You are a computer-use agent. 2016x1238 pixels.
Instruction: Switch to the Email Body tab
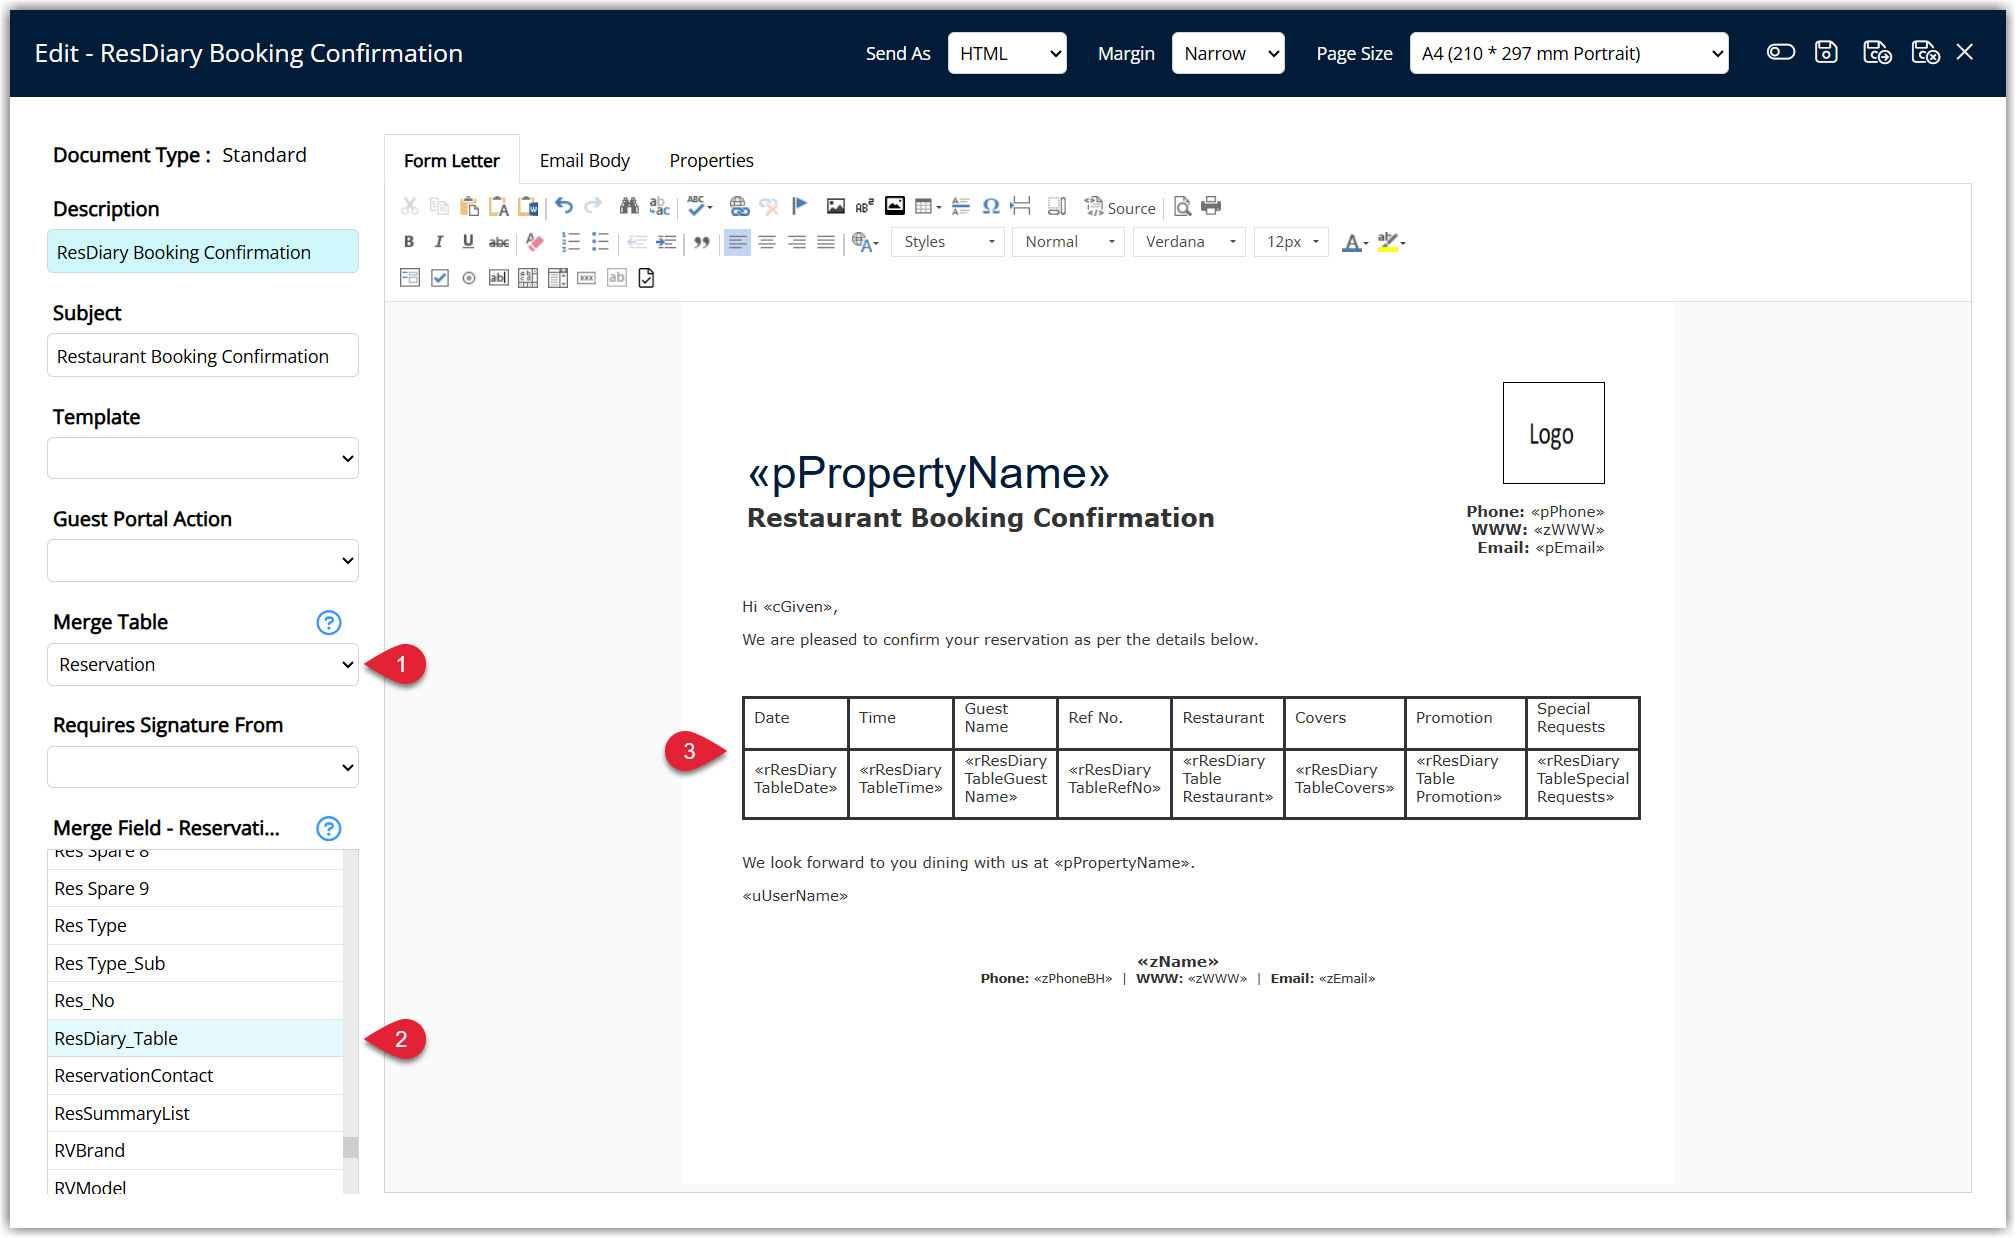pos(585,160)
